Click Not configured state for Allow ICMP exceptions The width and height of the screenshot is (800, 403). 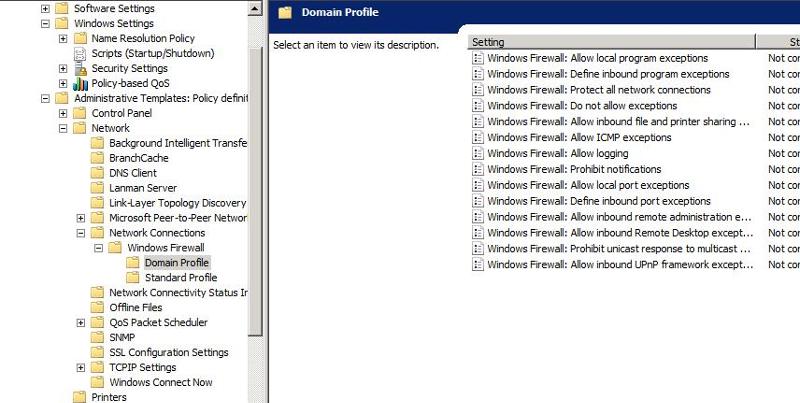point(784,137)
